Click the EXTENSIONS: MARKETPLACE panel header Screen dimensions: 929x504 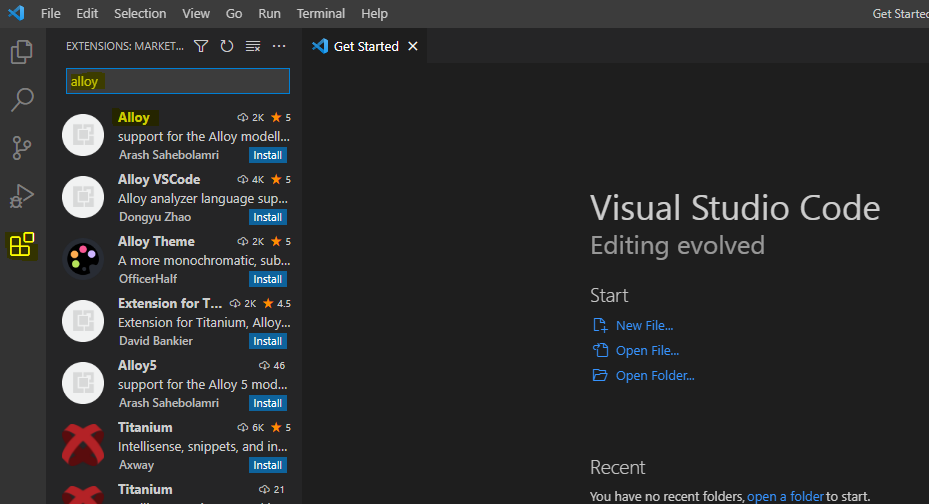click(125, 46)
